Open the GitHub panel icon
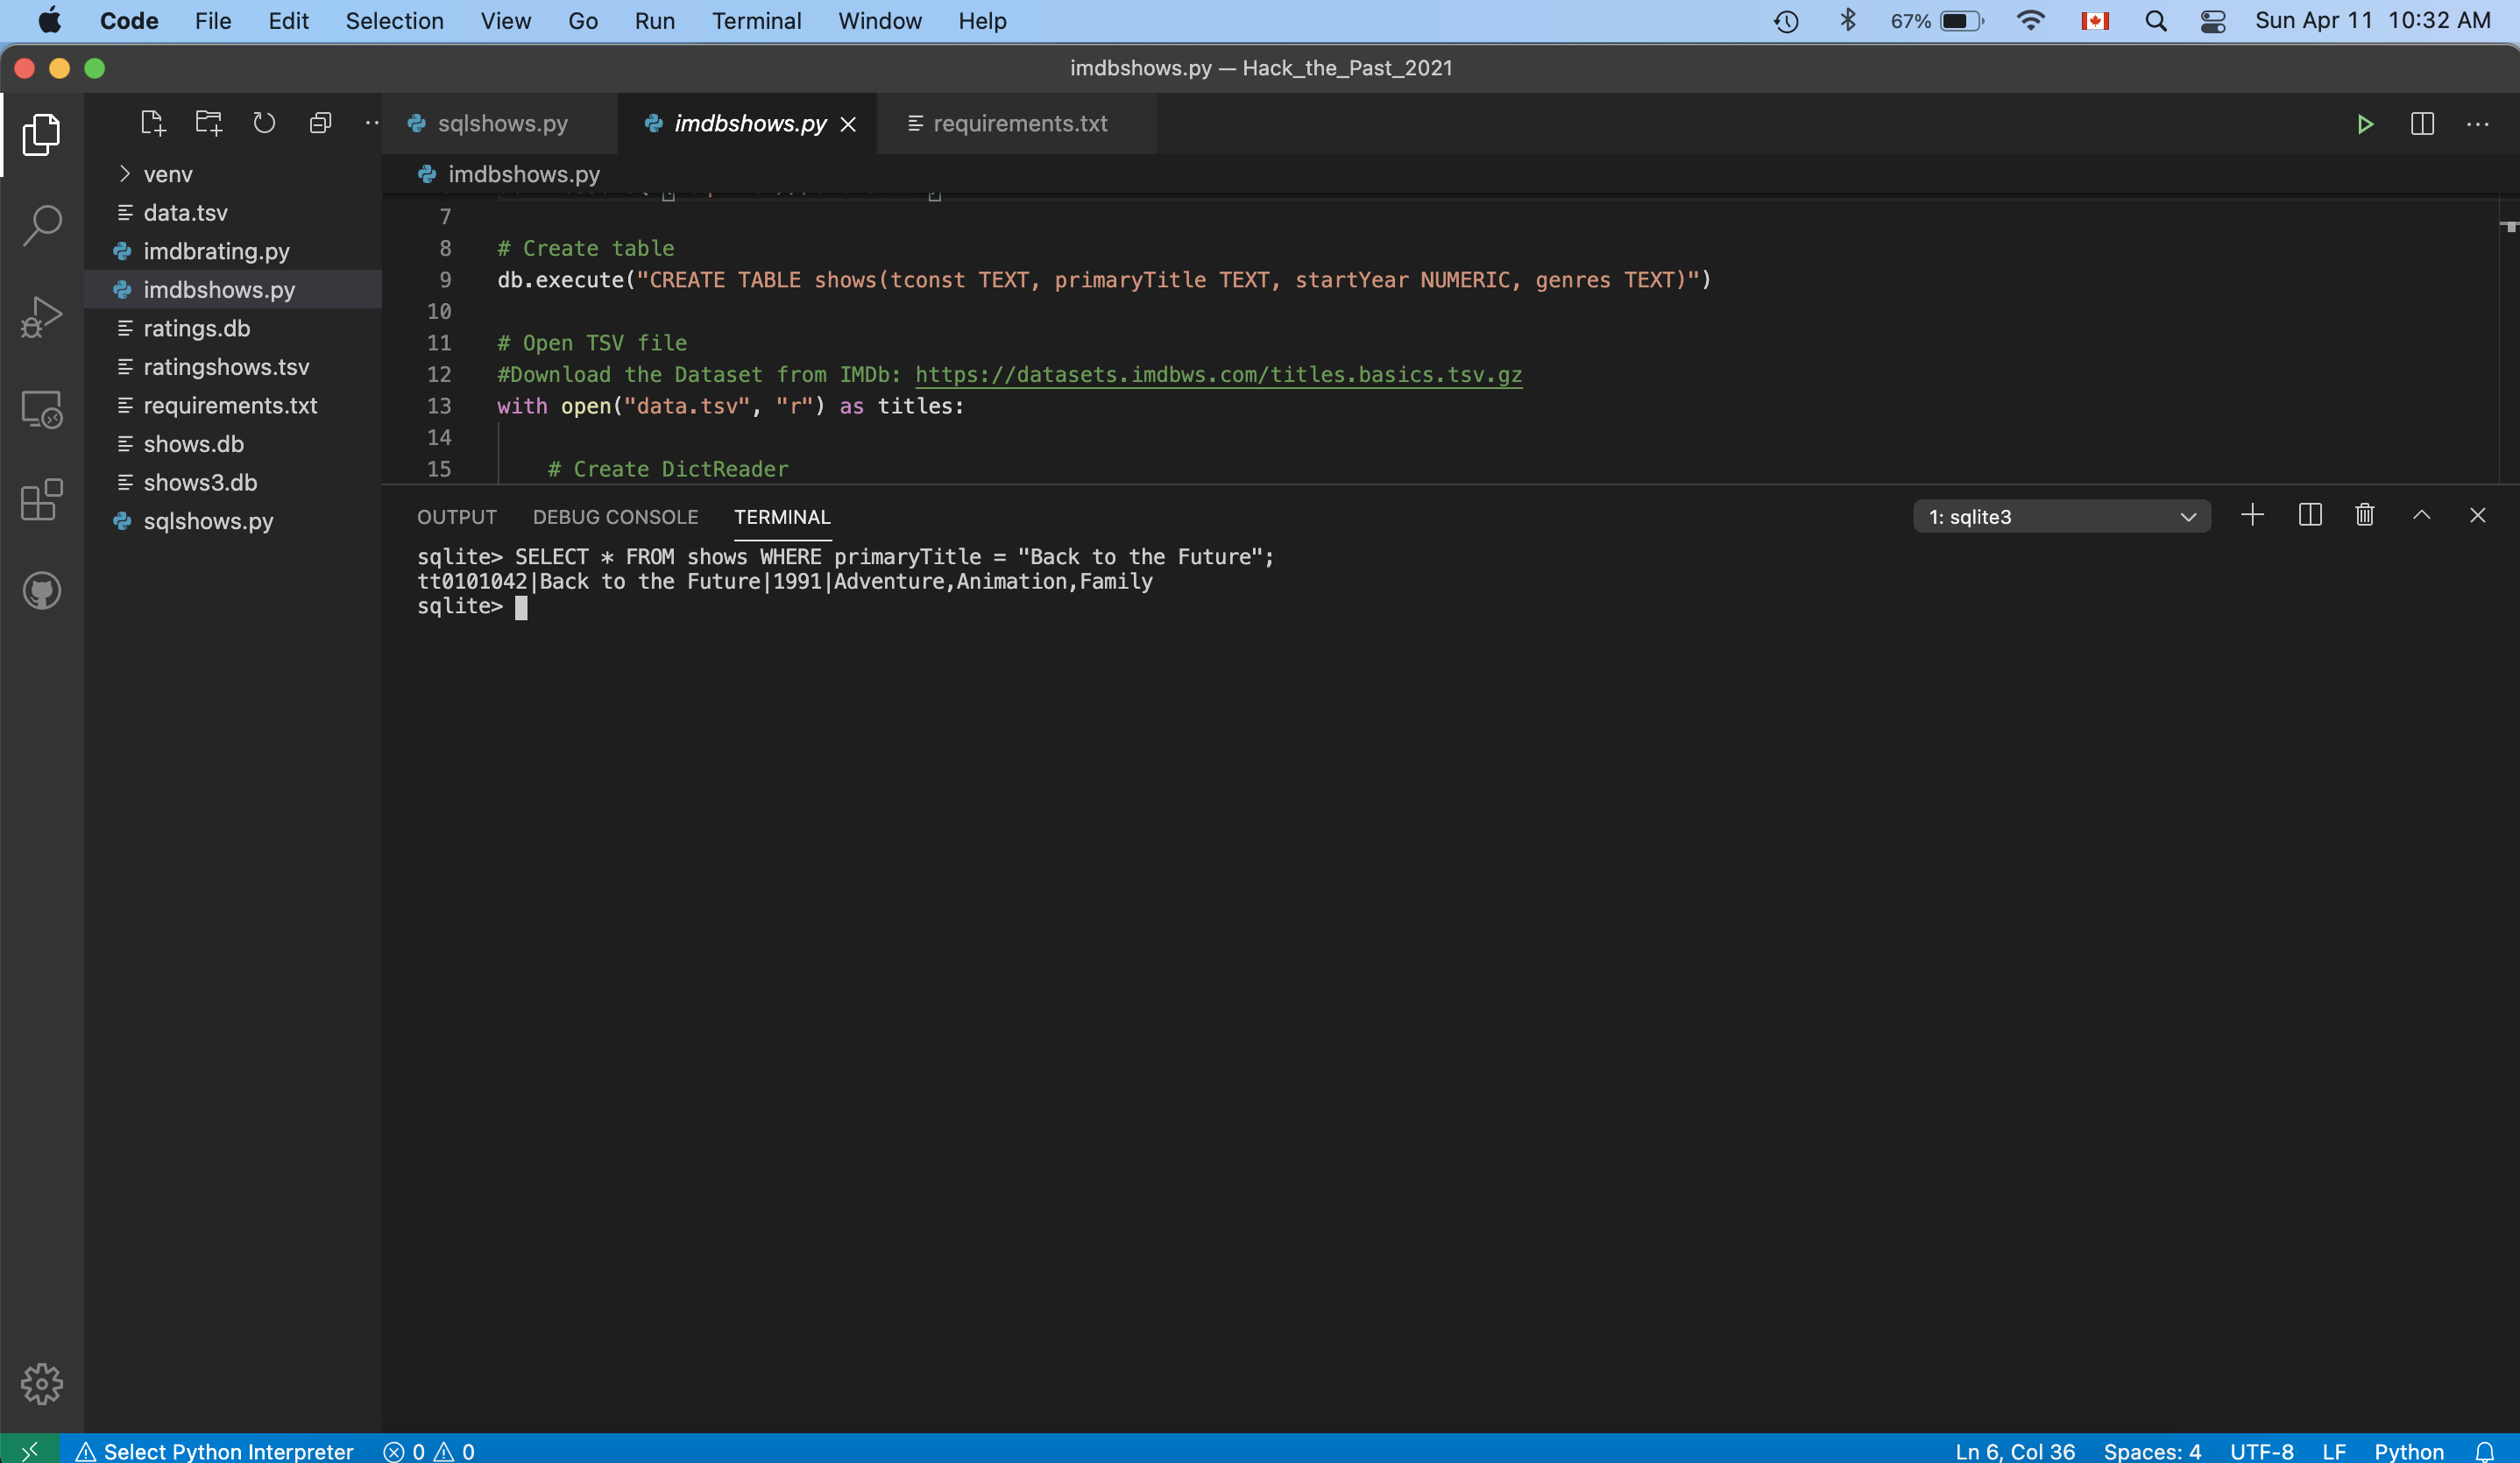The image size is (2520, 1463). (x=41, y=591)
